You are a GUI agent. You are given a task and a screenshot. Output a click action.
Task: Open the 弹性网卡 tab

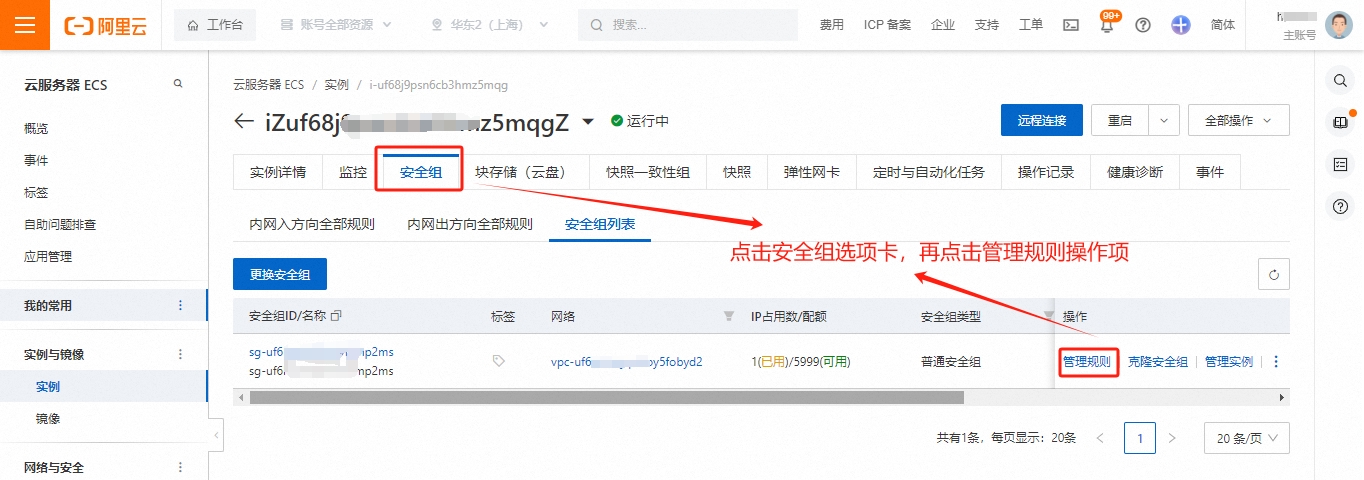click(812, 172)
